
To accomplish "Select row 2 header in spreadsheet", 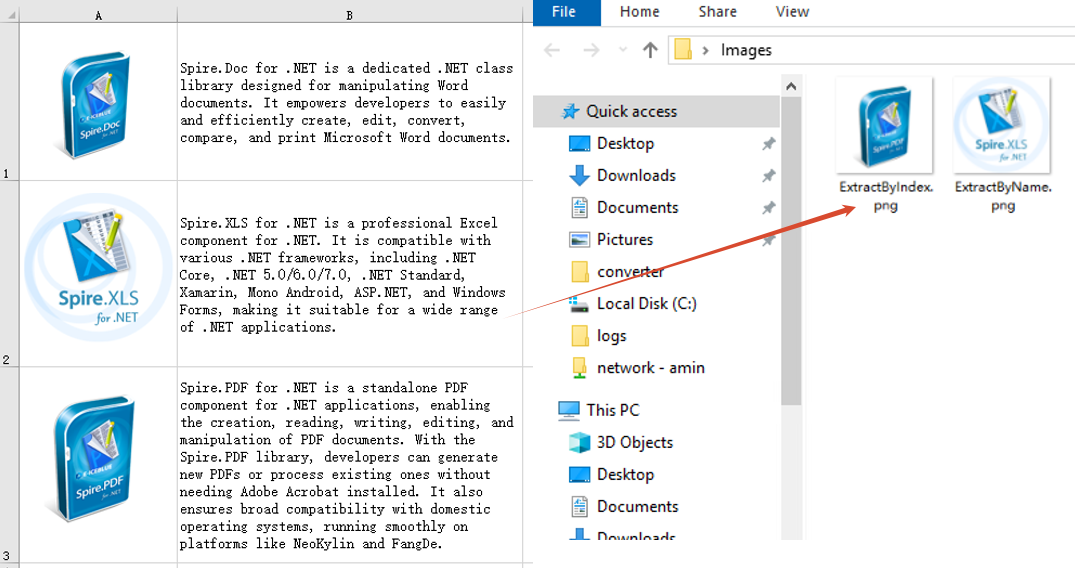I will click(x=9, y=274).
